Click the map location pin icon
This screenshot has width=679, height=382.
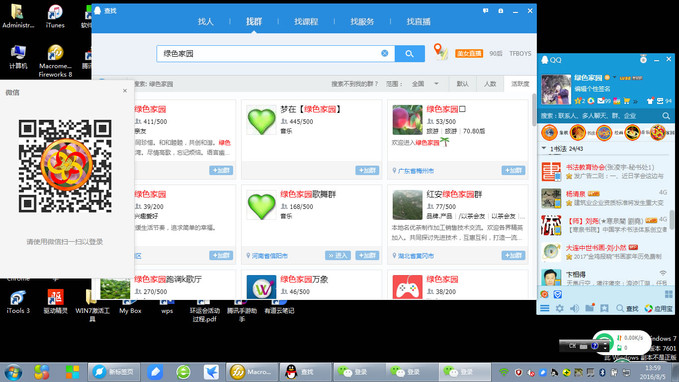click(x=440, y=51)
